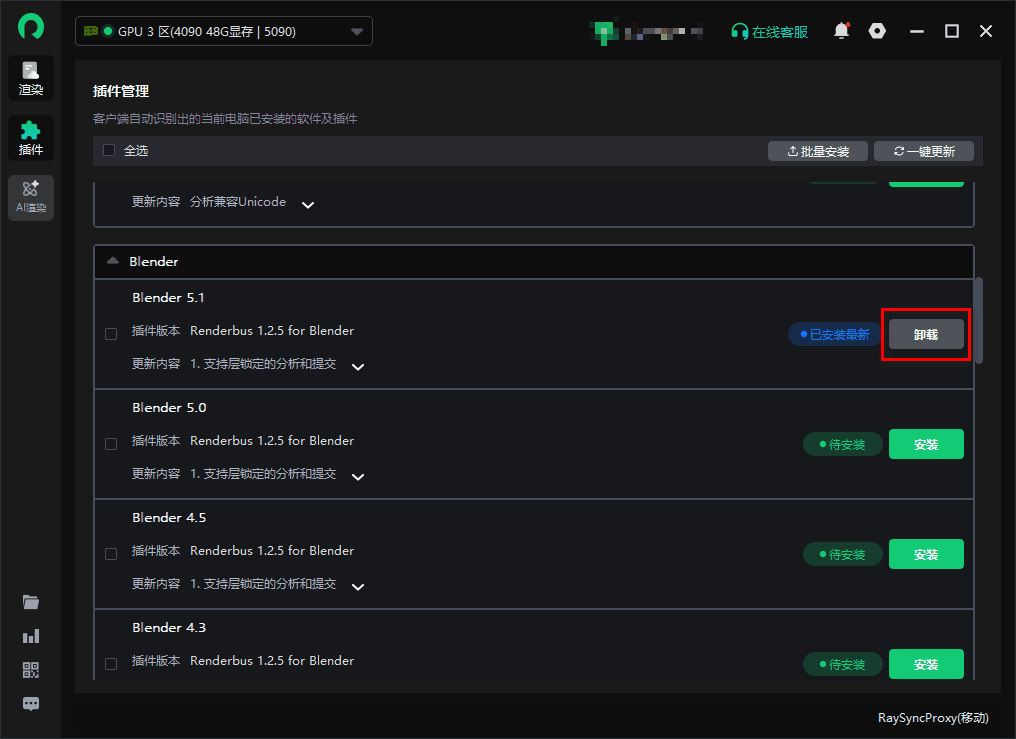Check the Blender 5.0 plugin checkbox
This screenshot has height=739, width=1016.
[x=111, y=444]
